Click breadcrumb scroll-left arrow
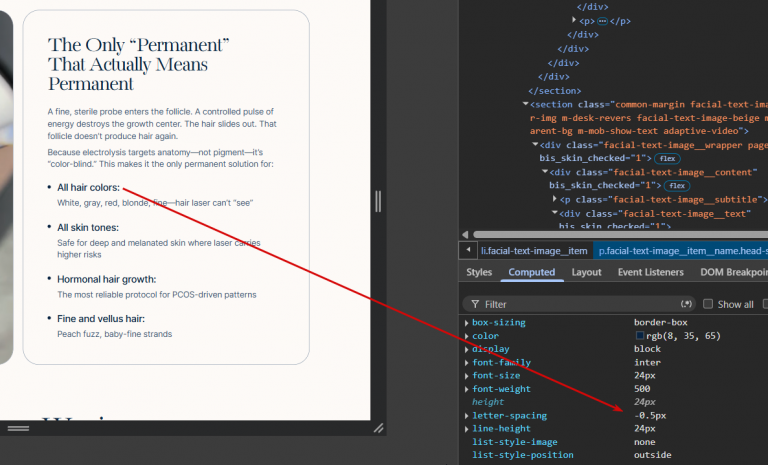 [x=468, y=250]
